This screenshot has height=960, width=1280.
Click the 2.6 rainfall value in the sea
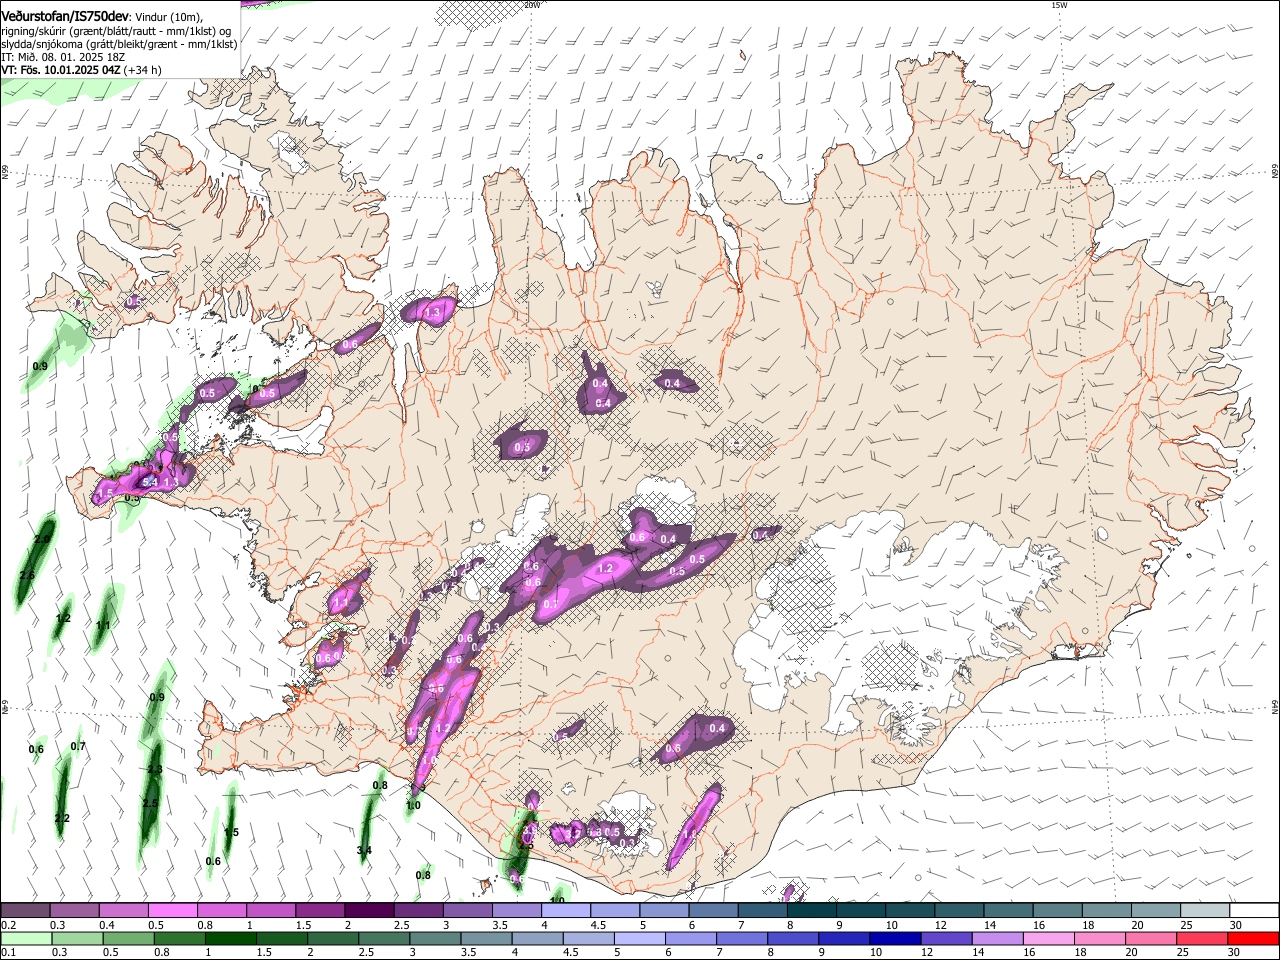(x=27, y=576)
